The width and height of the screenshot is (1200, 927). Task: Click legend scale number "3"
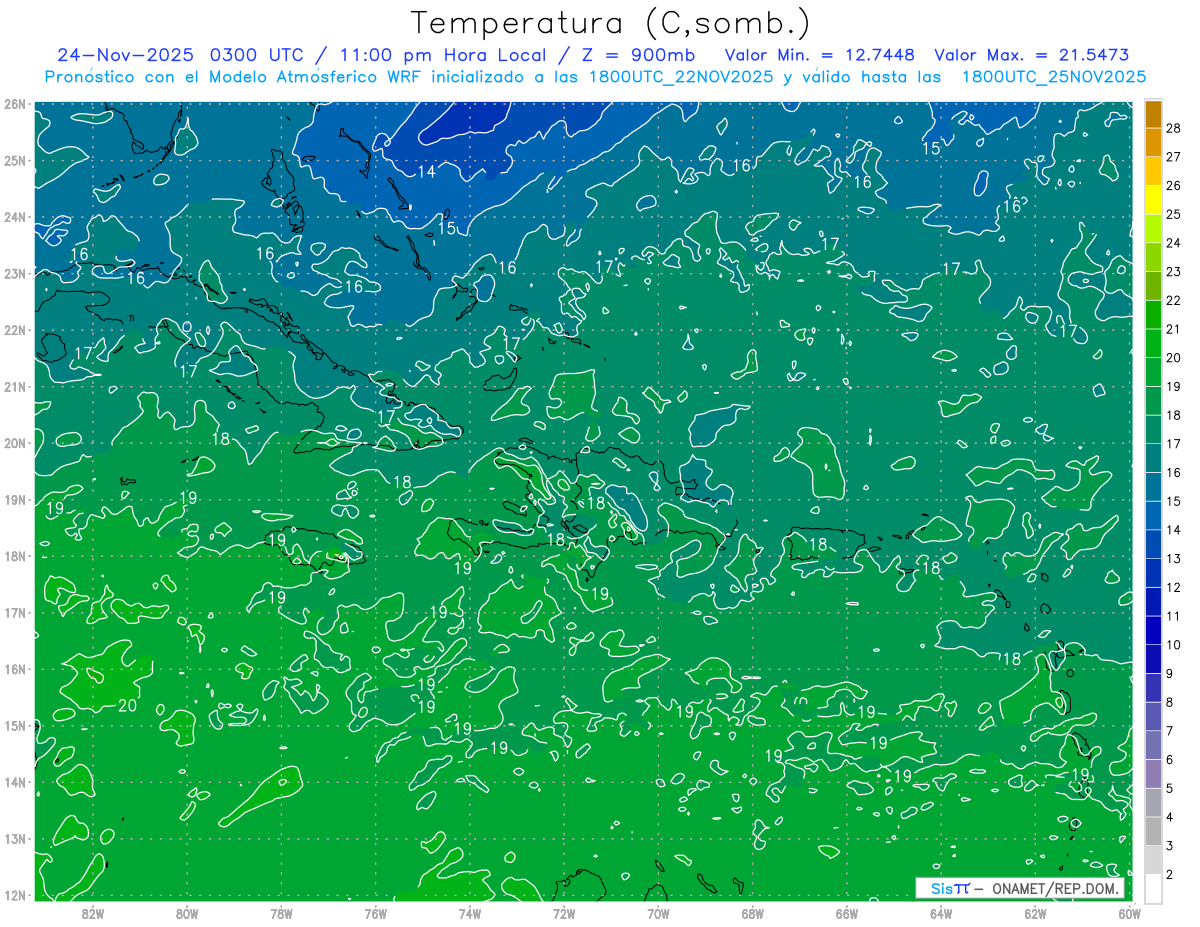[1170, 845]
